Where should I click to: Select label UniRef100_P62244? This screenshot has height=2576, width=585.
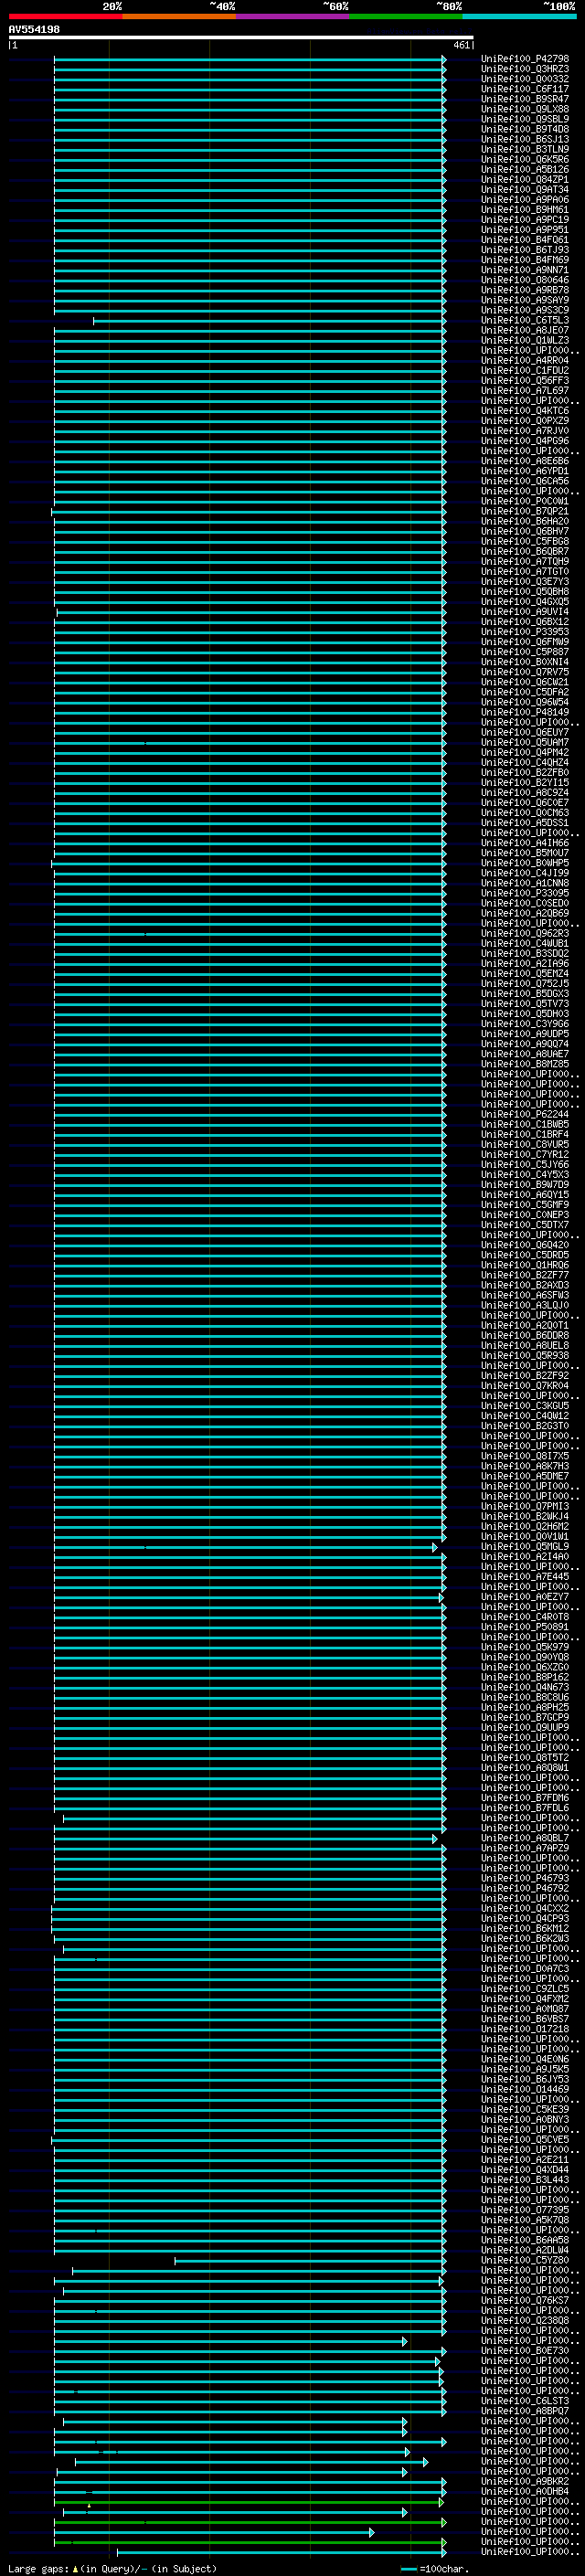[x=525, y=1114]
